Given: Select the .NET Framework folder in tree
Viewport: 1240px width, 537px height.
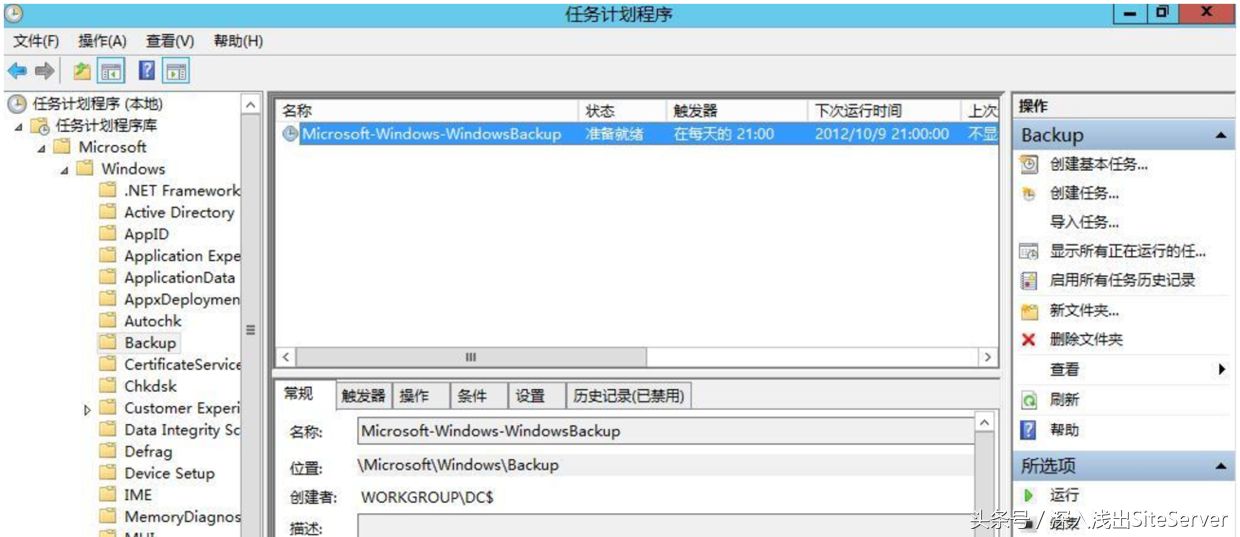Looking at the screenshot, I should (x=182, y=191).
